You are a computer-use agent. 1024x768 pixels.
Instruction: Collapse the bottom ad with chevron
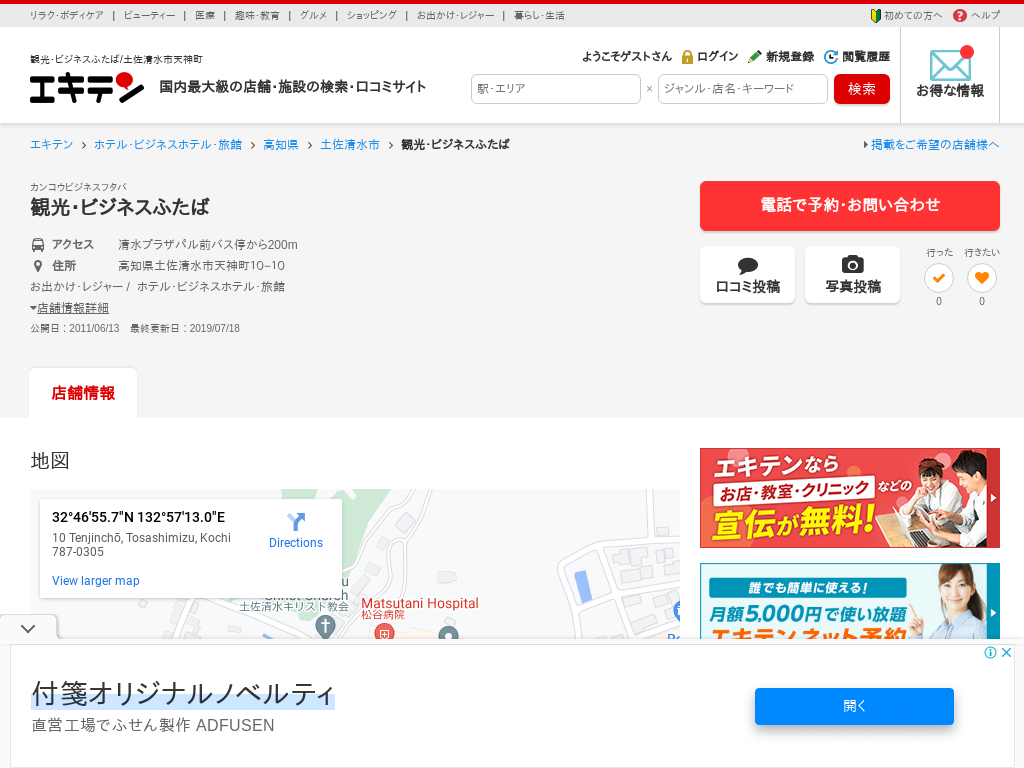tap(28, 629)
